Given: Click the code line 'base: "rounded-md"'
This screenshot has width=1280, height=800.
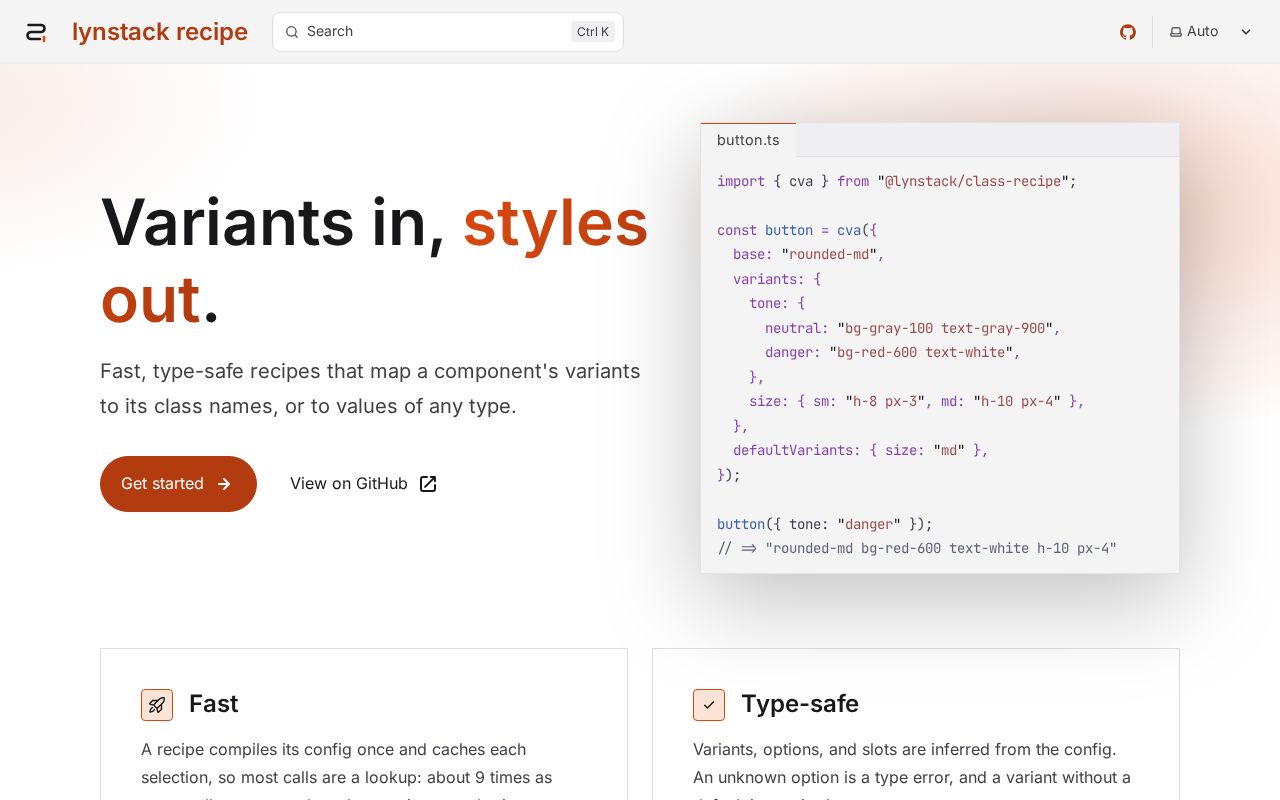Looking at the screenshot, I should 809,254.
